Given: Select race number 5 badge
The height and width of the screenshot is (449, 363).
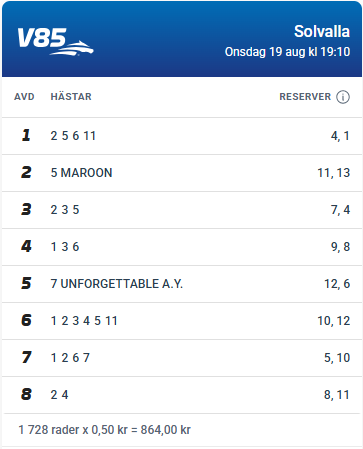Looking at the screenshot, I should coord(26,283).
